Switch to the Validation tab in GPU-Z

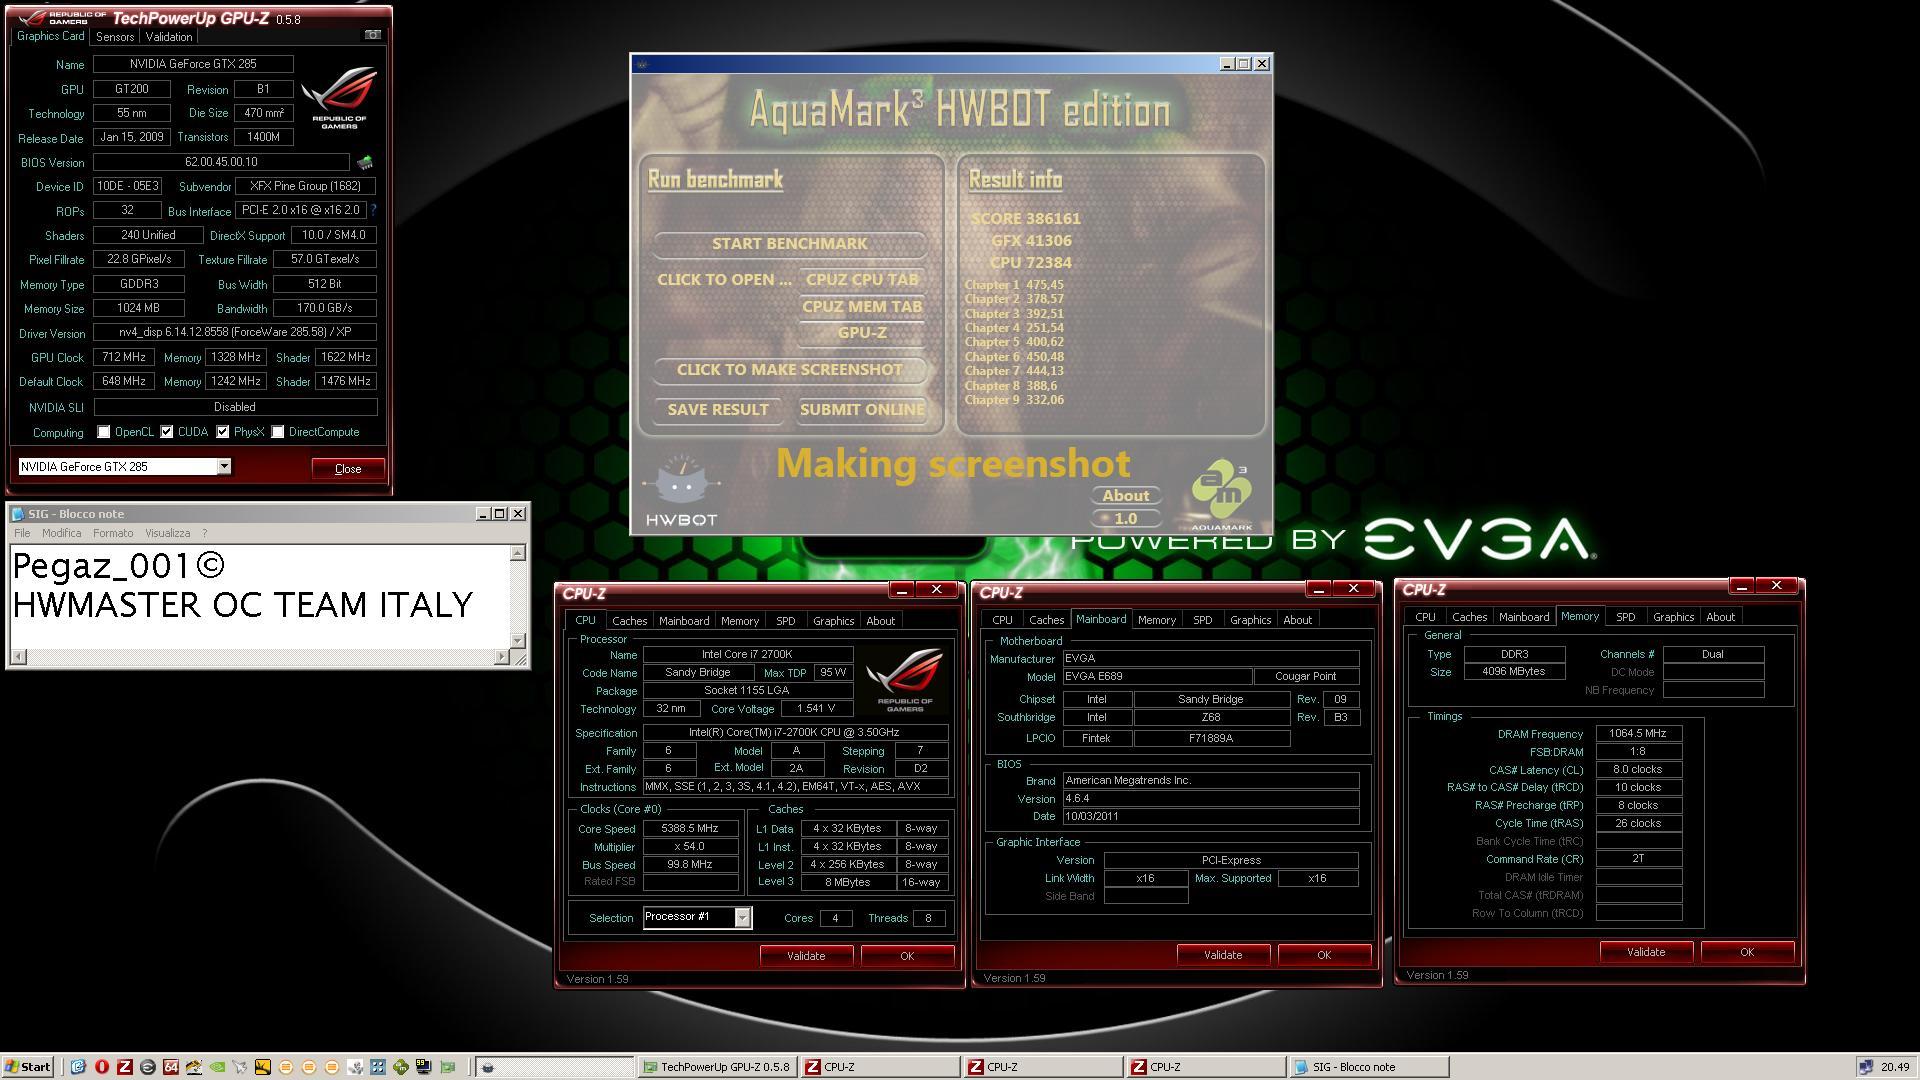(x=168, y=37)
